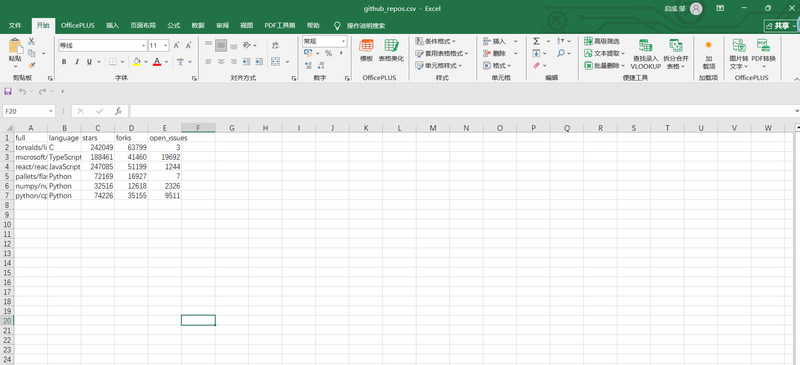The height and width of the screenshot is (365, 800).
Task: Click the 批量删除 batch delete button
Action: (x=605, y=65)
